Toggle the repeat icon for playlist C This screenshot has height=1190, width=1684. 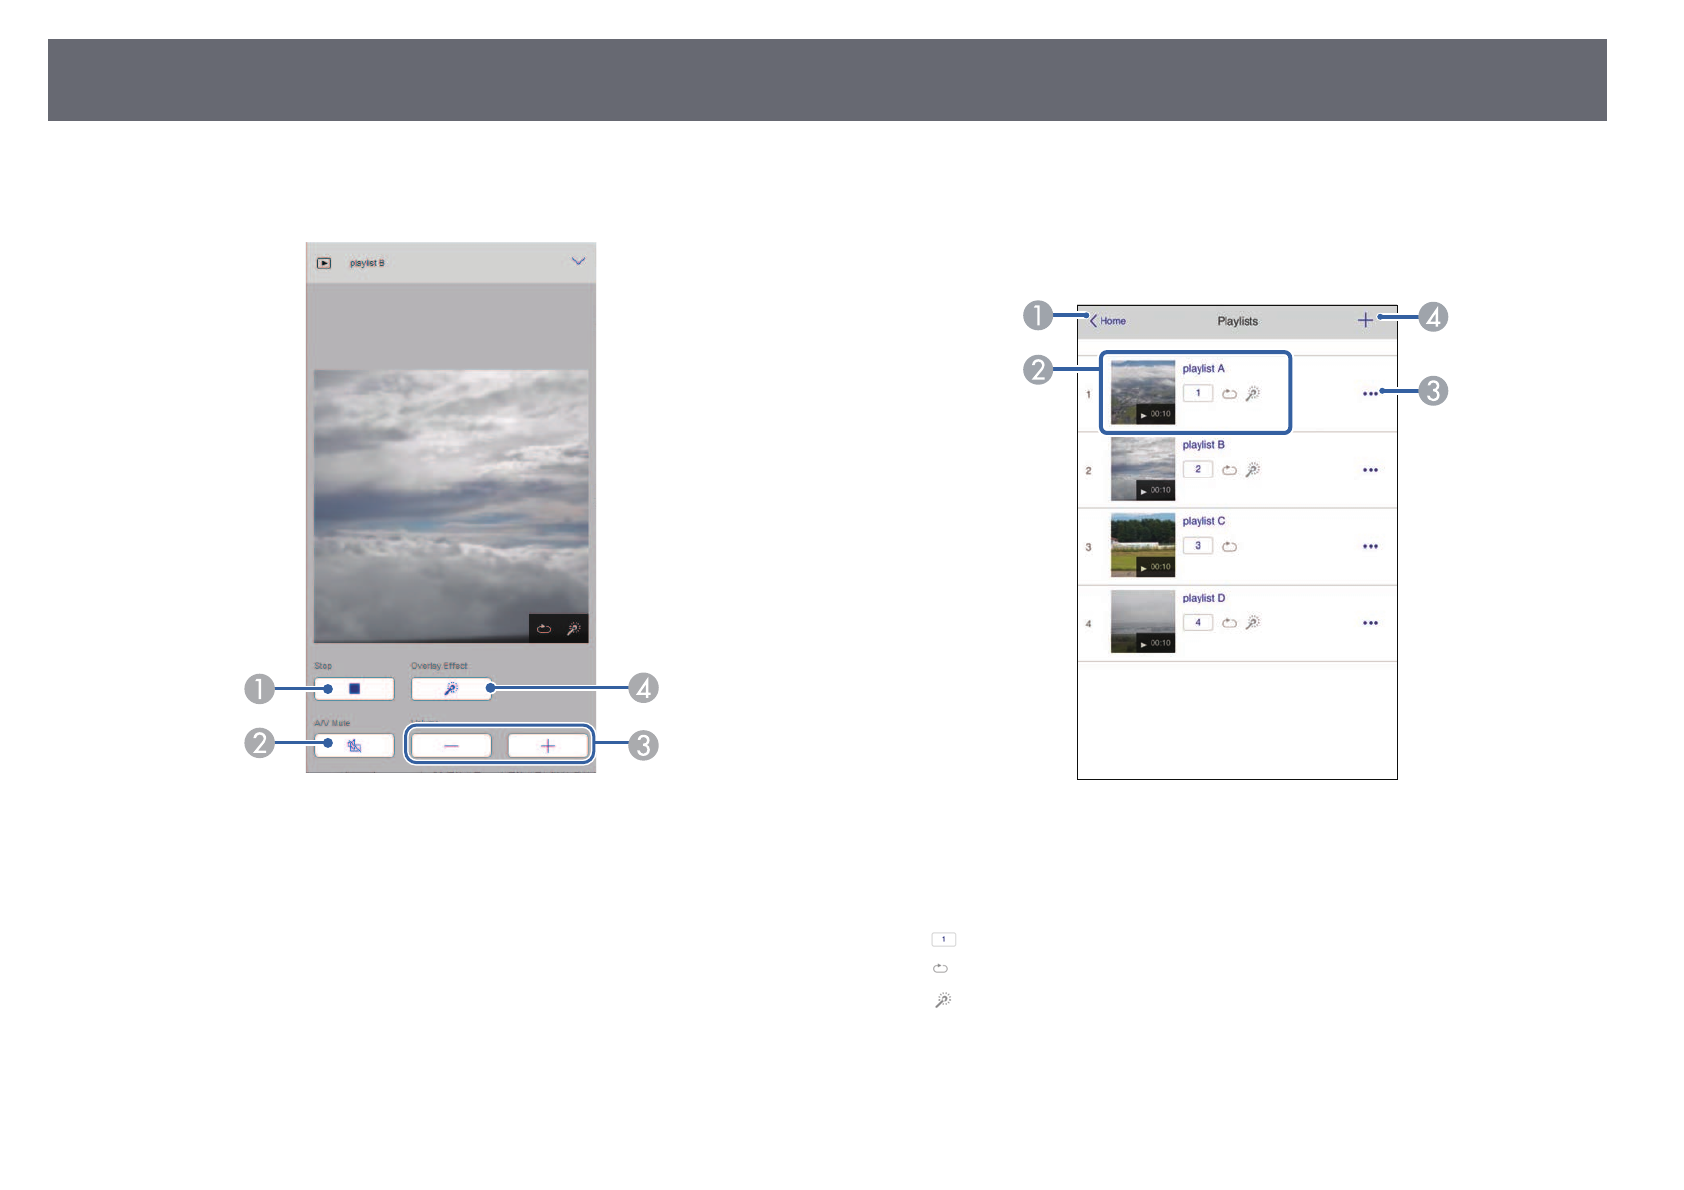click(x=1229, y=547)
